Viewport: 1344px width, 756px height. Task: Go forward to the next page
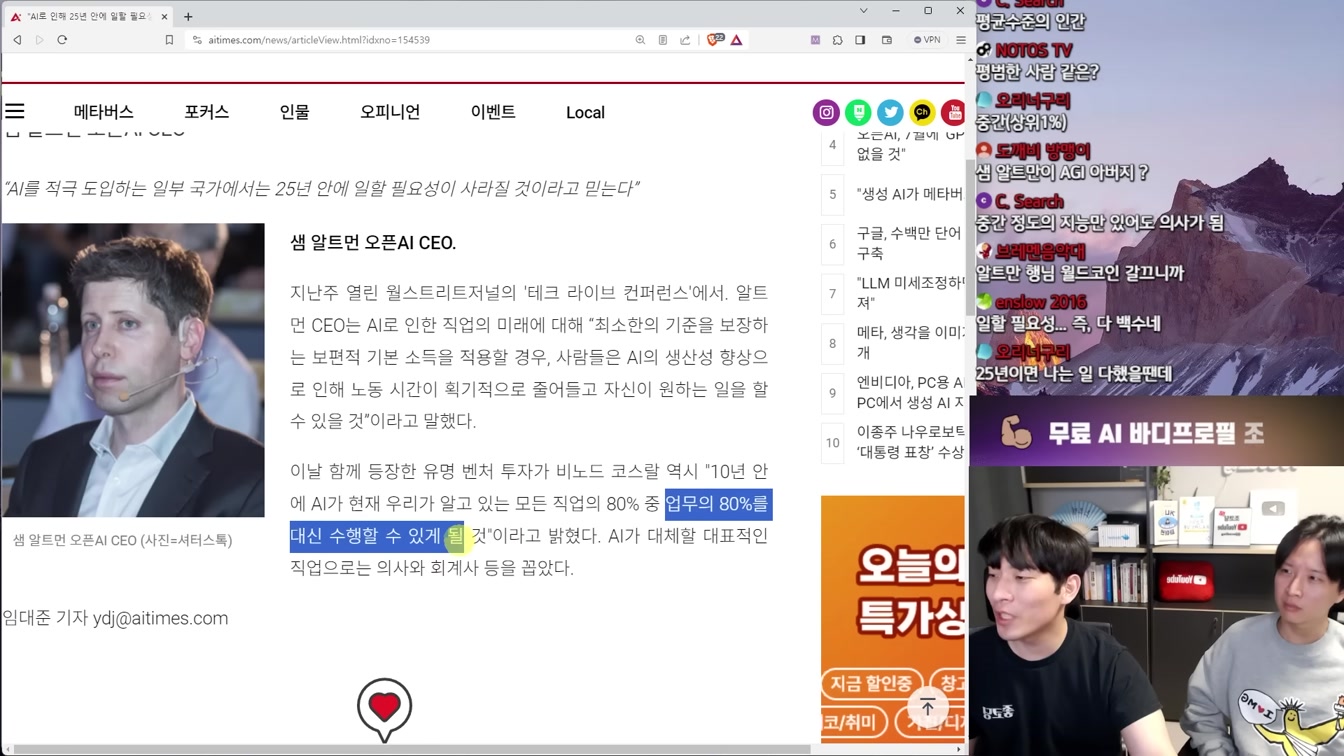tap(40, 40)
